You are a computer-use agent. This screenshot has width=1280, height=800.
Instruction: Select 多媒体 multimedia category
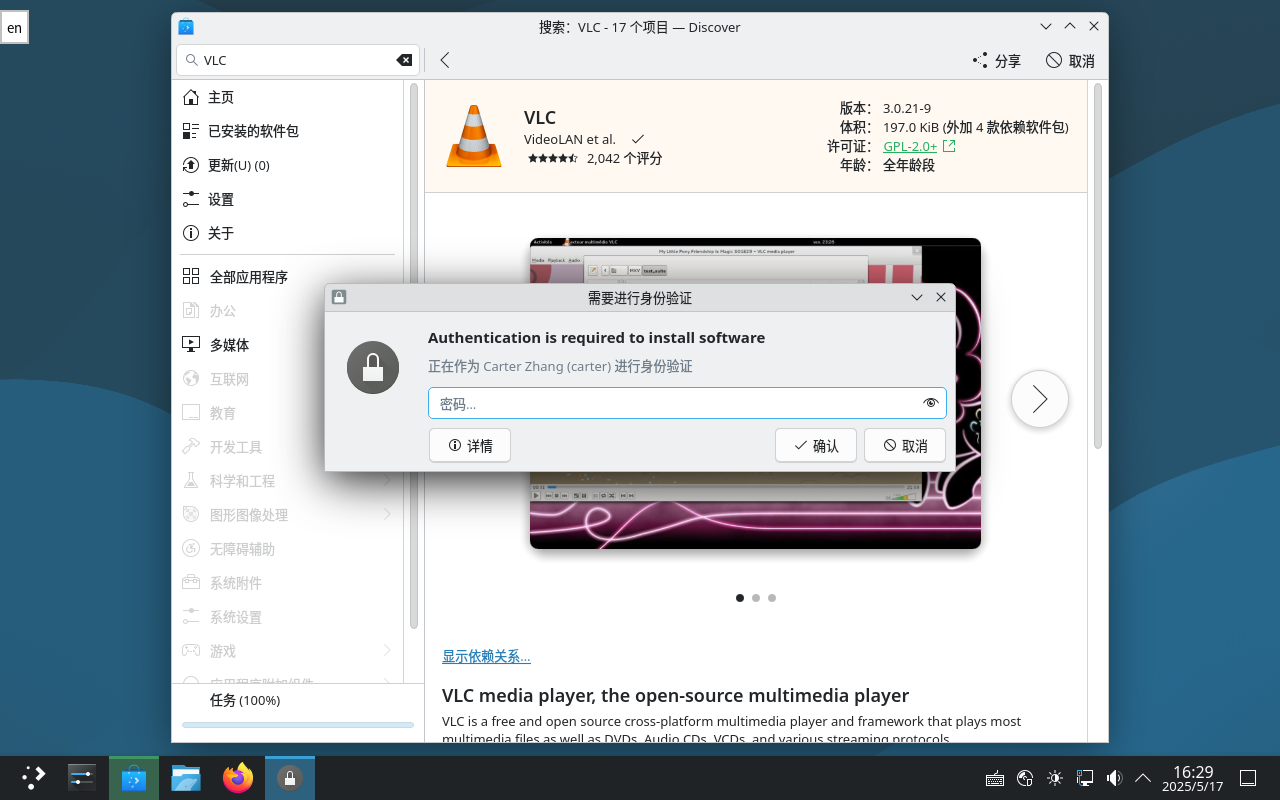click(288, 345)
